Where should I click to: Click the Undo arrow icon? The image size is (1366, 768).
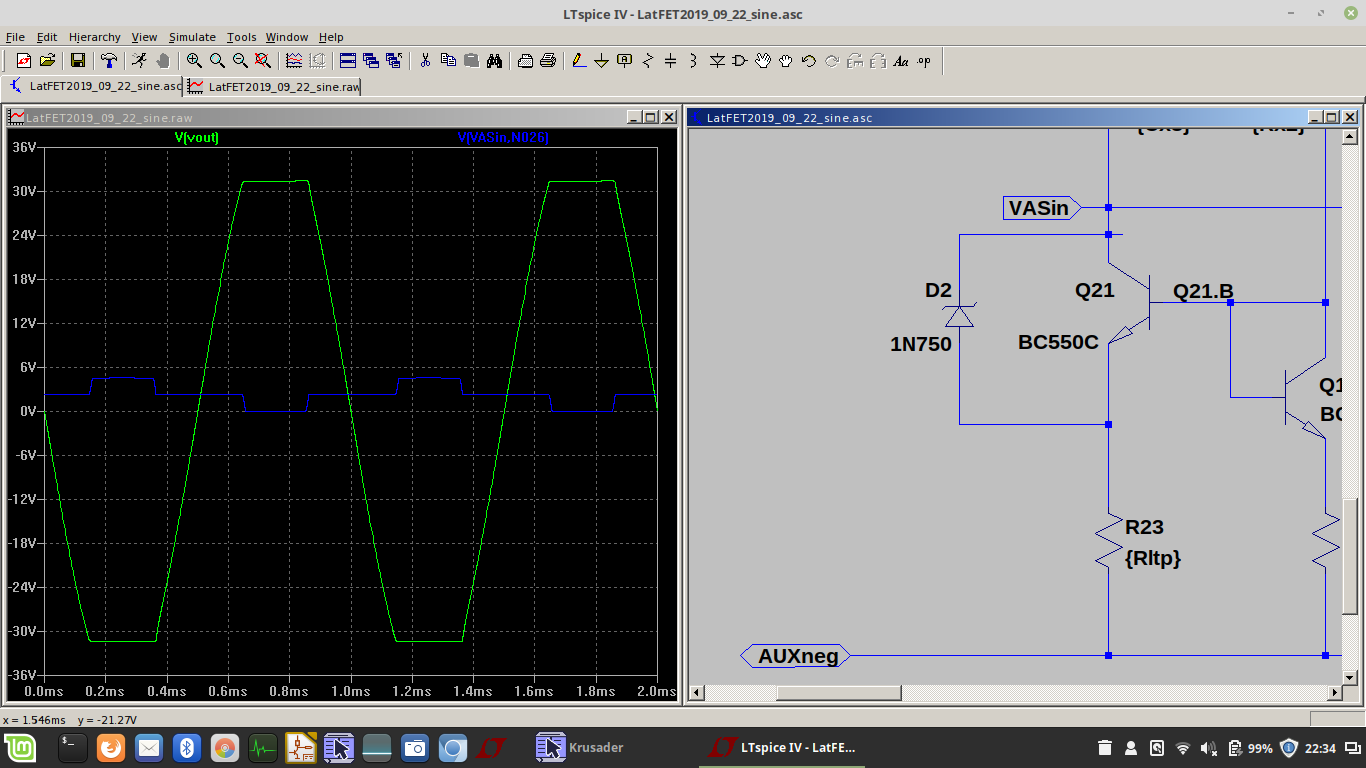[x=809, y=61]
